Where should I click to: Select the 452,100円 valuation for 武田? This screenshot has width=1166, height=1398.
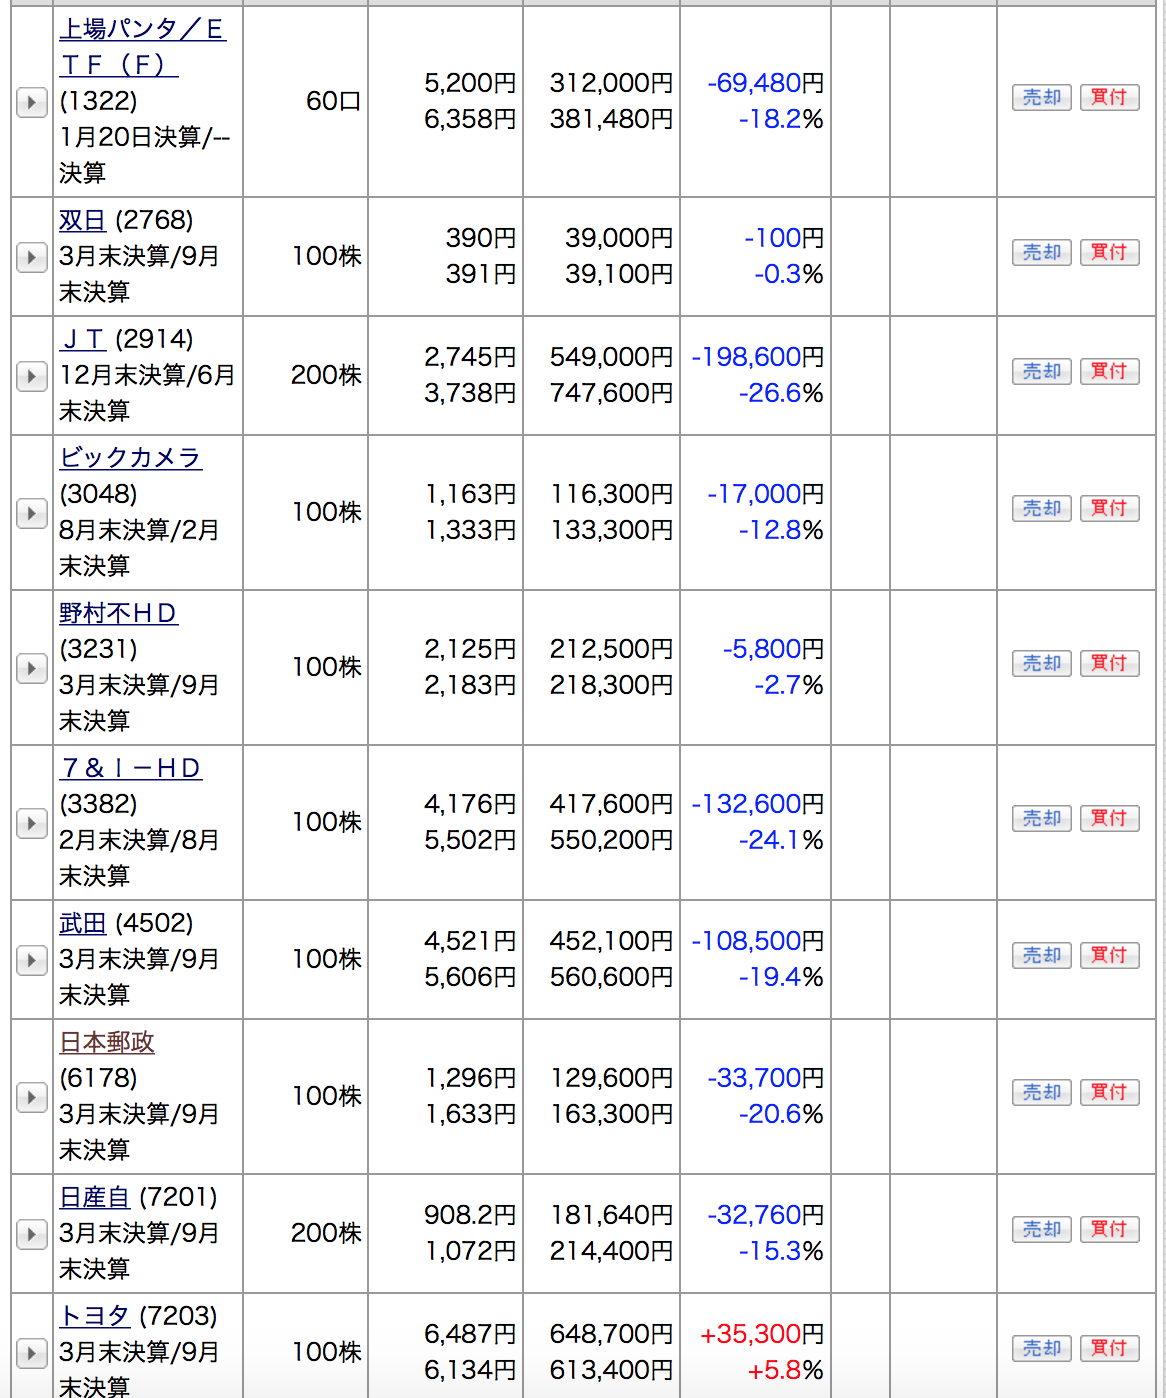611,941
